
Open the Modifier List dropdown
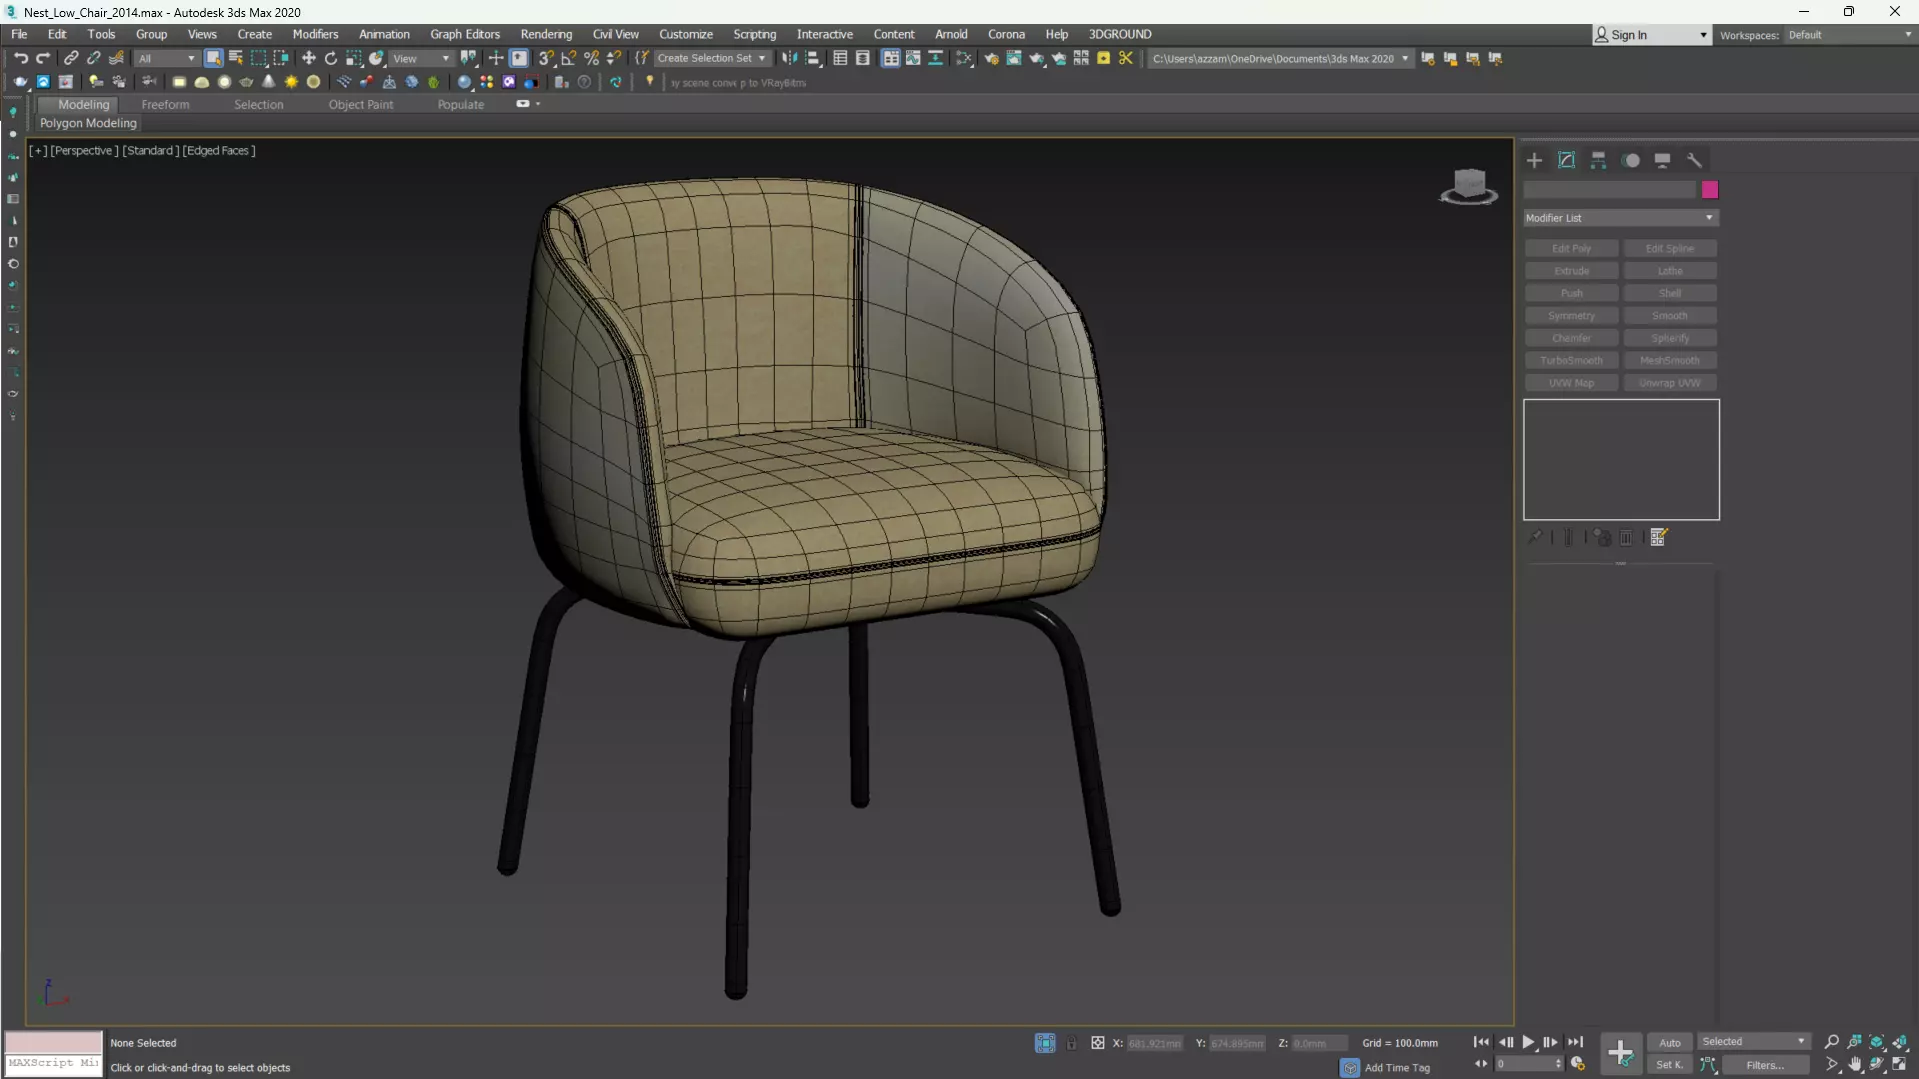click(1620, 218)
